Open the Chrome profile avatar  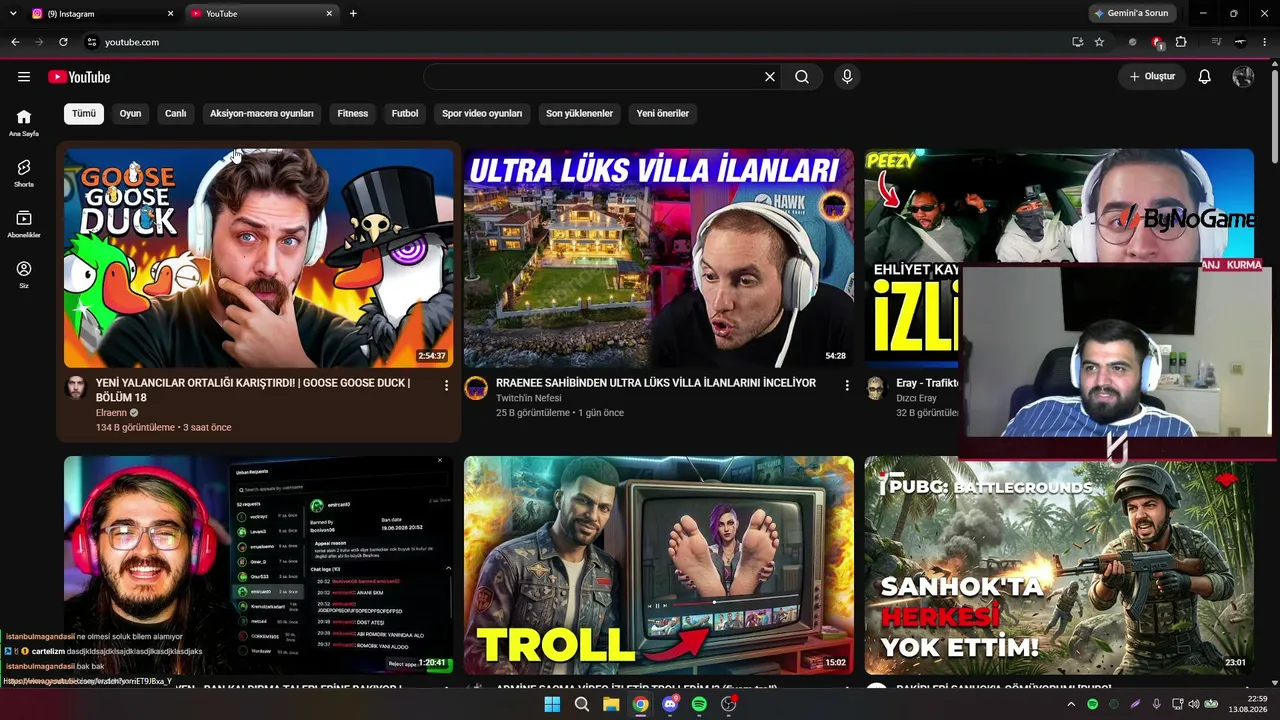1240,42
